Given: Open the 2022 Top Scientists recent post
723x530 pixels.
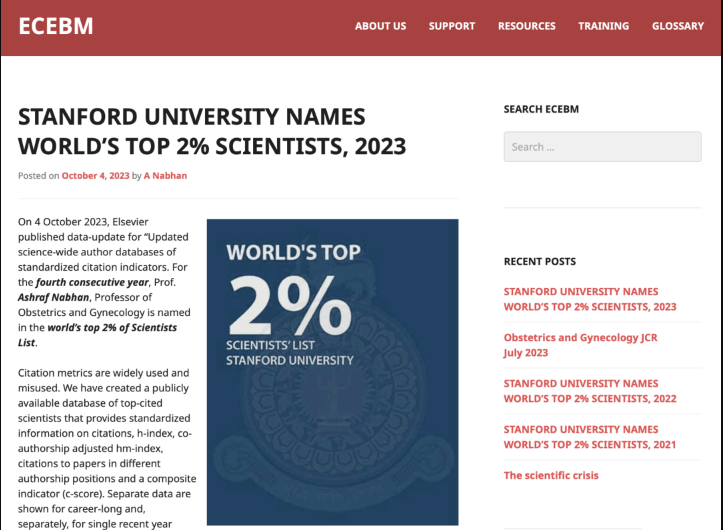Looking at the screenshot, I should [x=589, y=391].
